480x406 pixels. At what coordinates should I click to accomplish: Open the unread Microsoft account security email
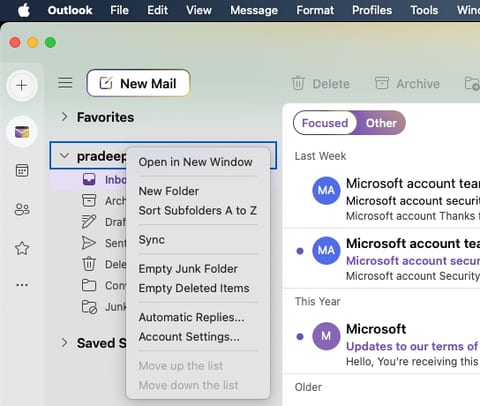(x=382, y=259)
